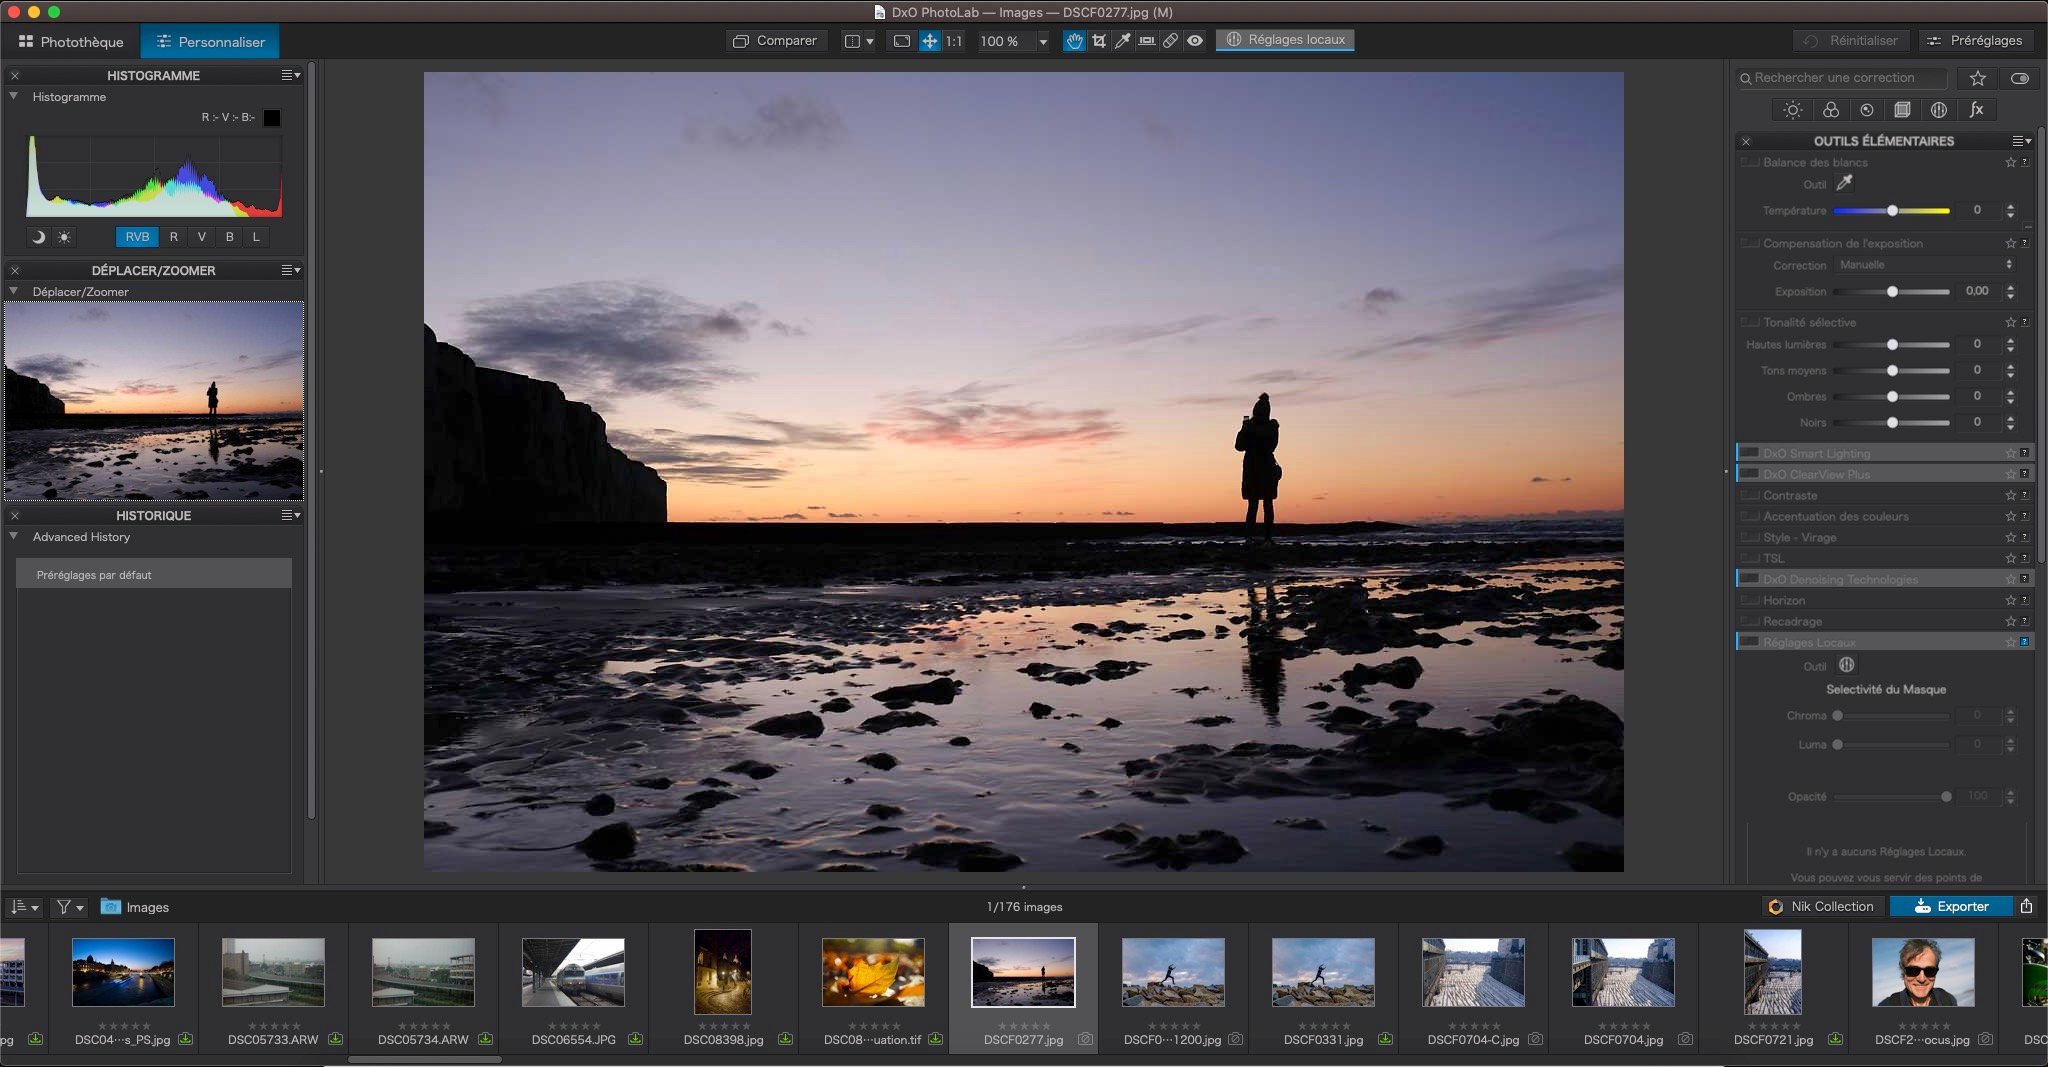The image size is (2048, 1067).
Task: Show the fx effects palette icon
Action: 1976,110
